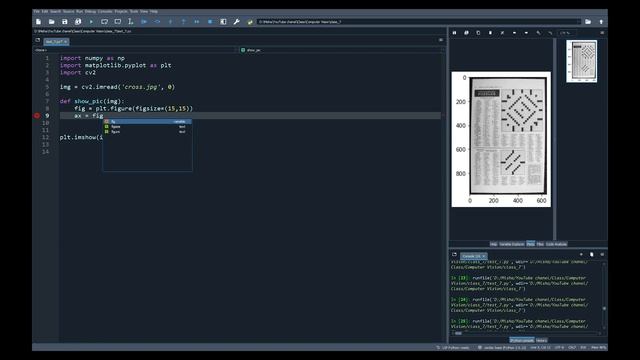Image resolution: width=640 pixels, height=360 pixels.
Task: Interrupt kernel icon in console
Action: pos(581,254)
